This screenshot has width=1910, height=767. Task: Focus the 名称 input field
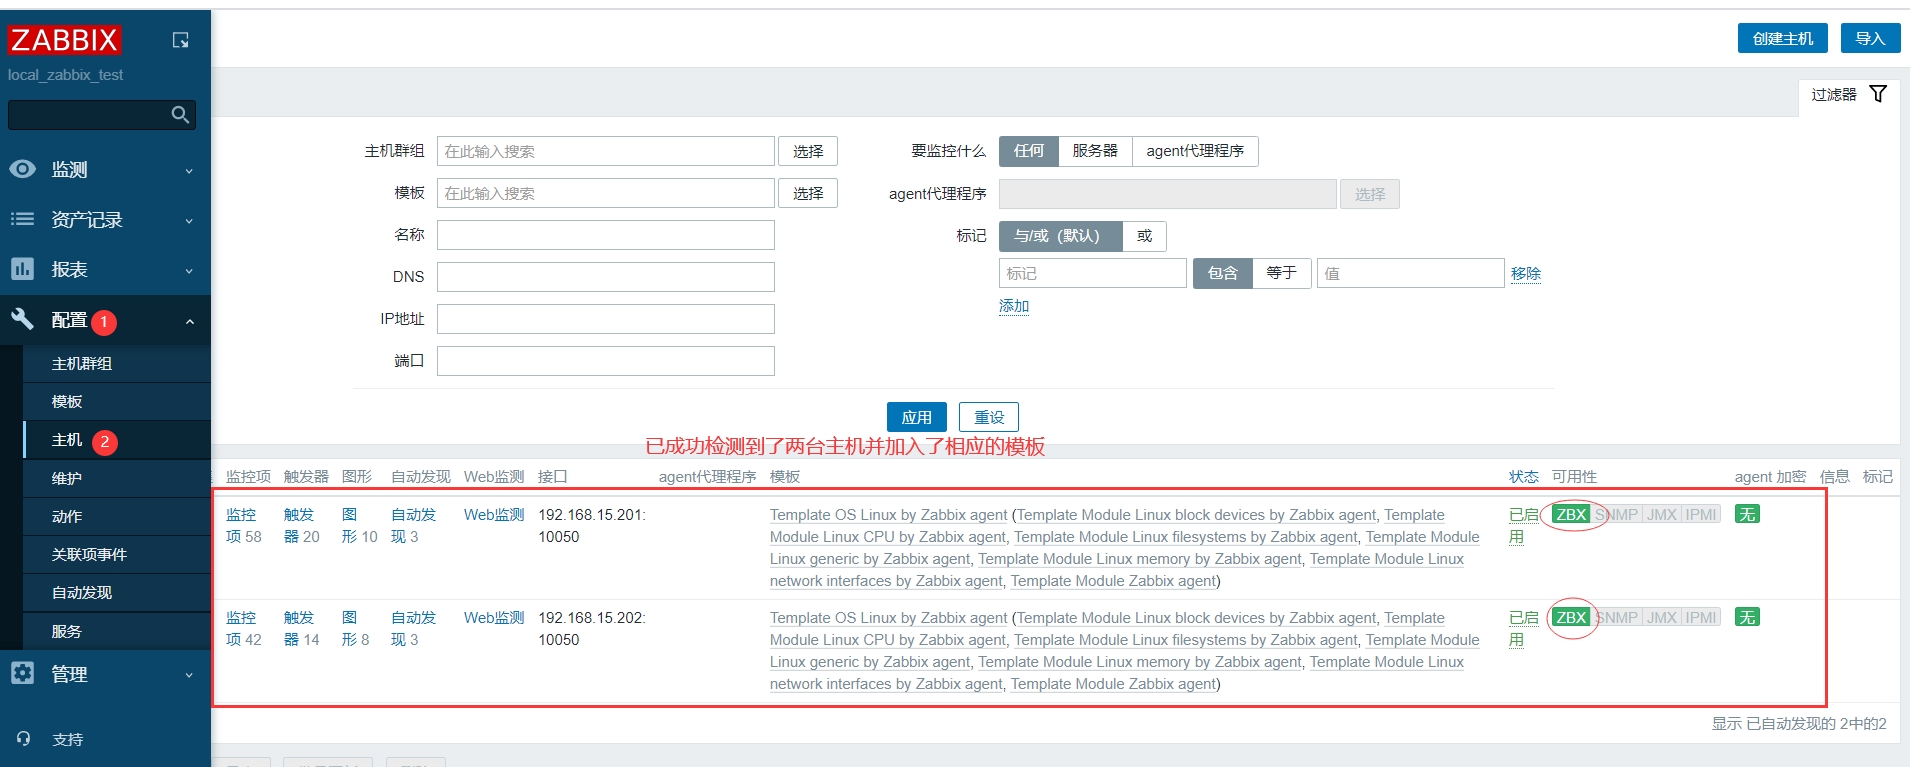pos(606,235)
